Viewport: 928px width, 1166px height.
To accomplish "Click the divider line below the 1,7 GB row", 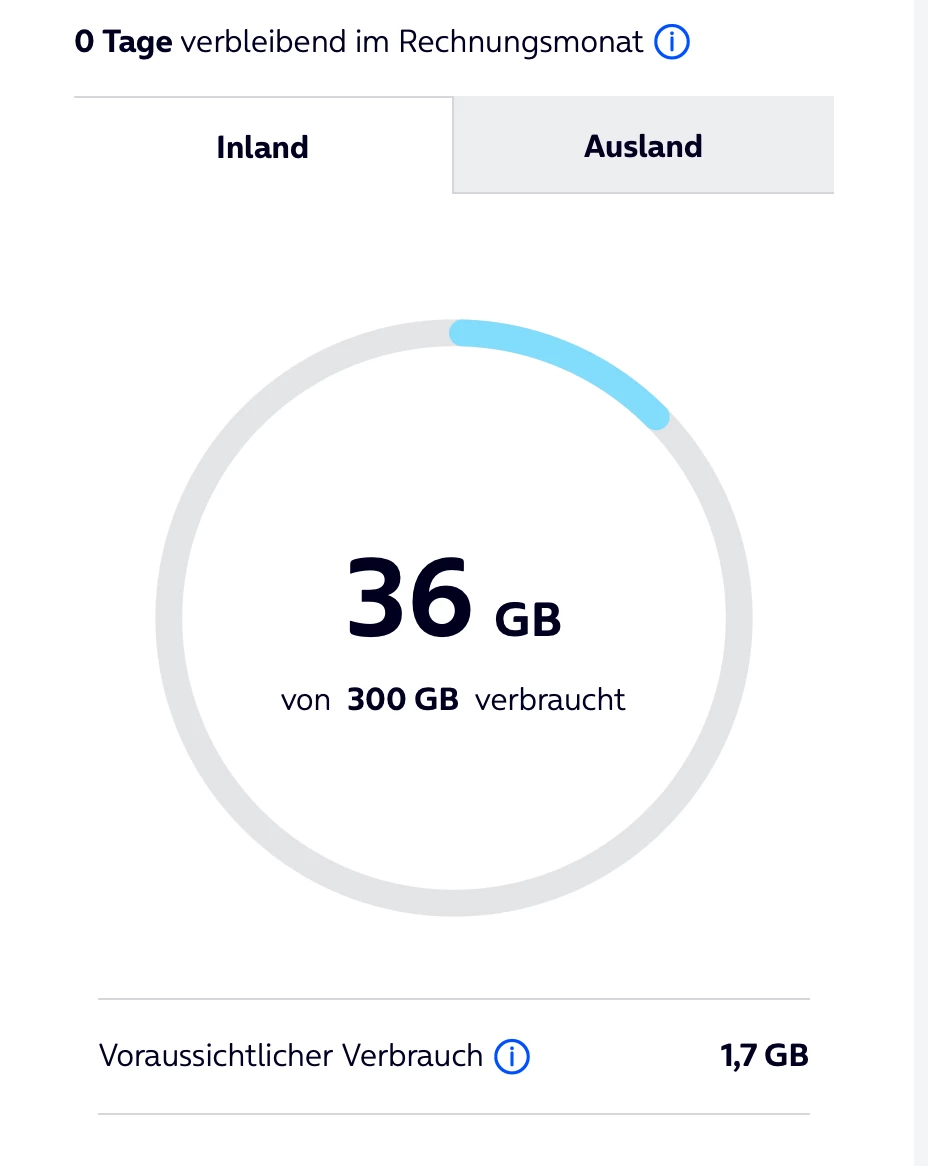I will pyautogui.click(x=453, y=1114).
